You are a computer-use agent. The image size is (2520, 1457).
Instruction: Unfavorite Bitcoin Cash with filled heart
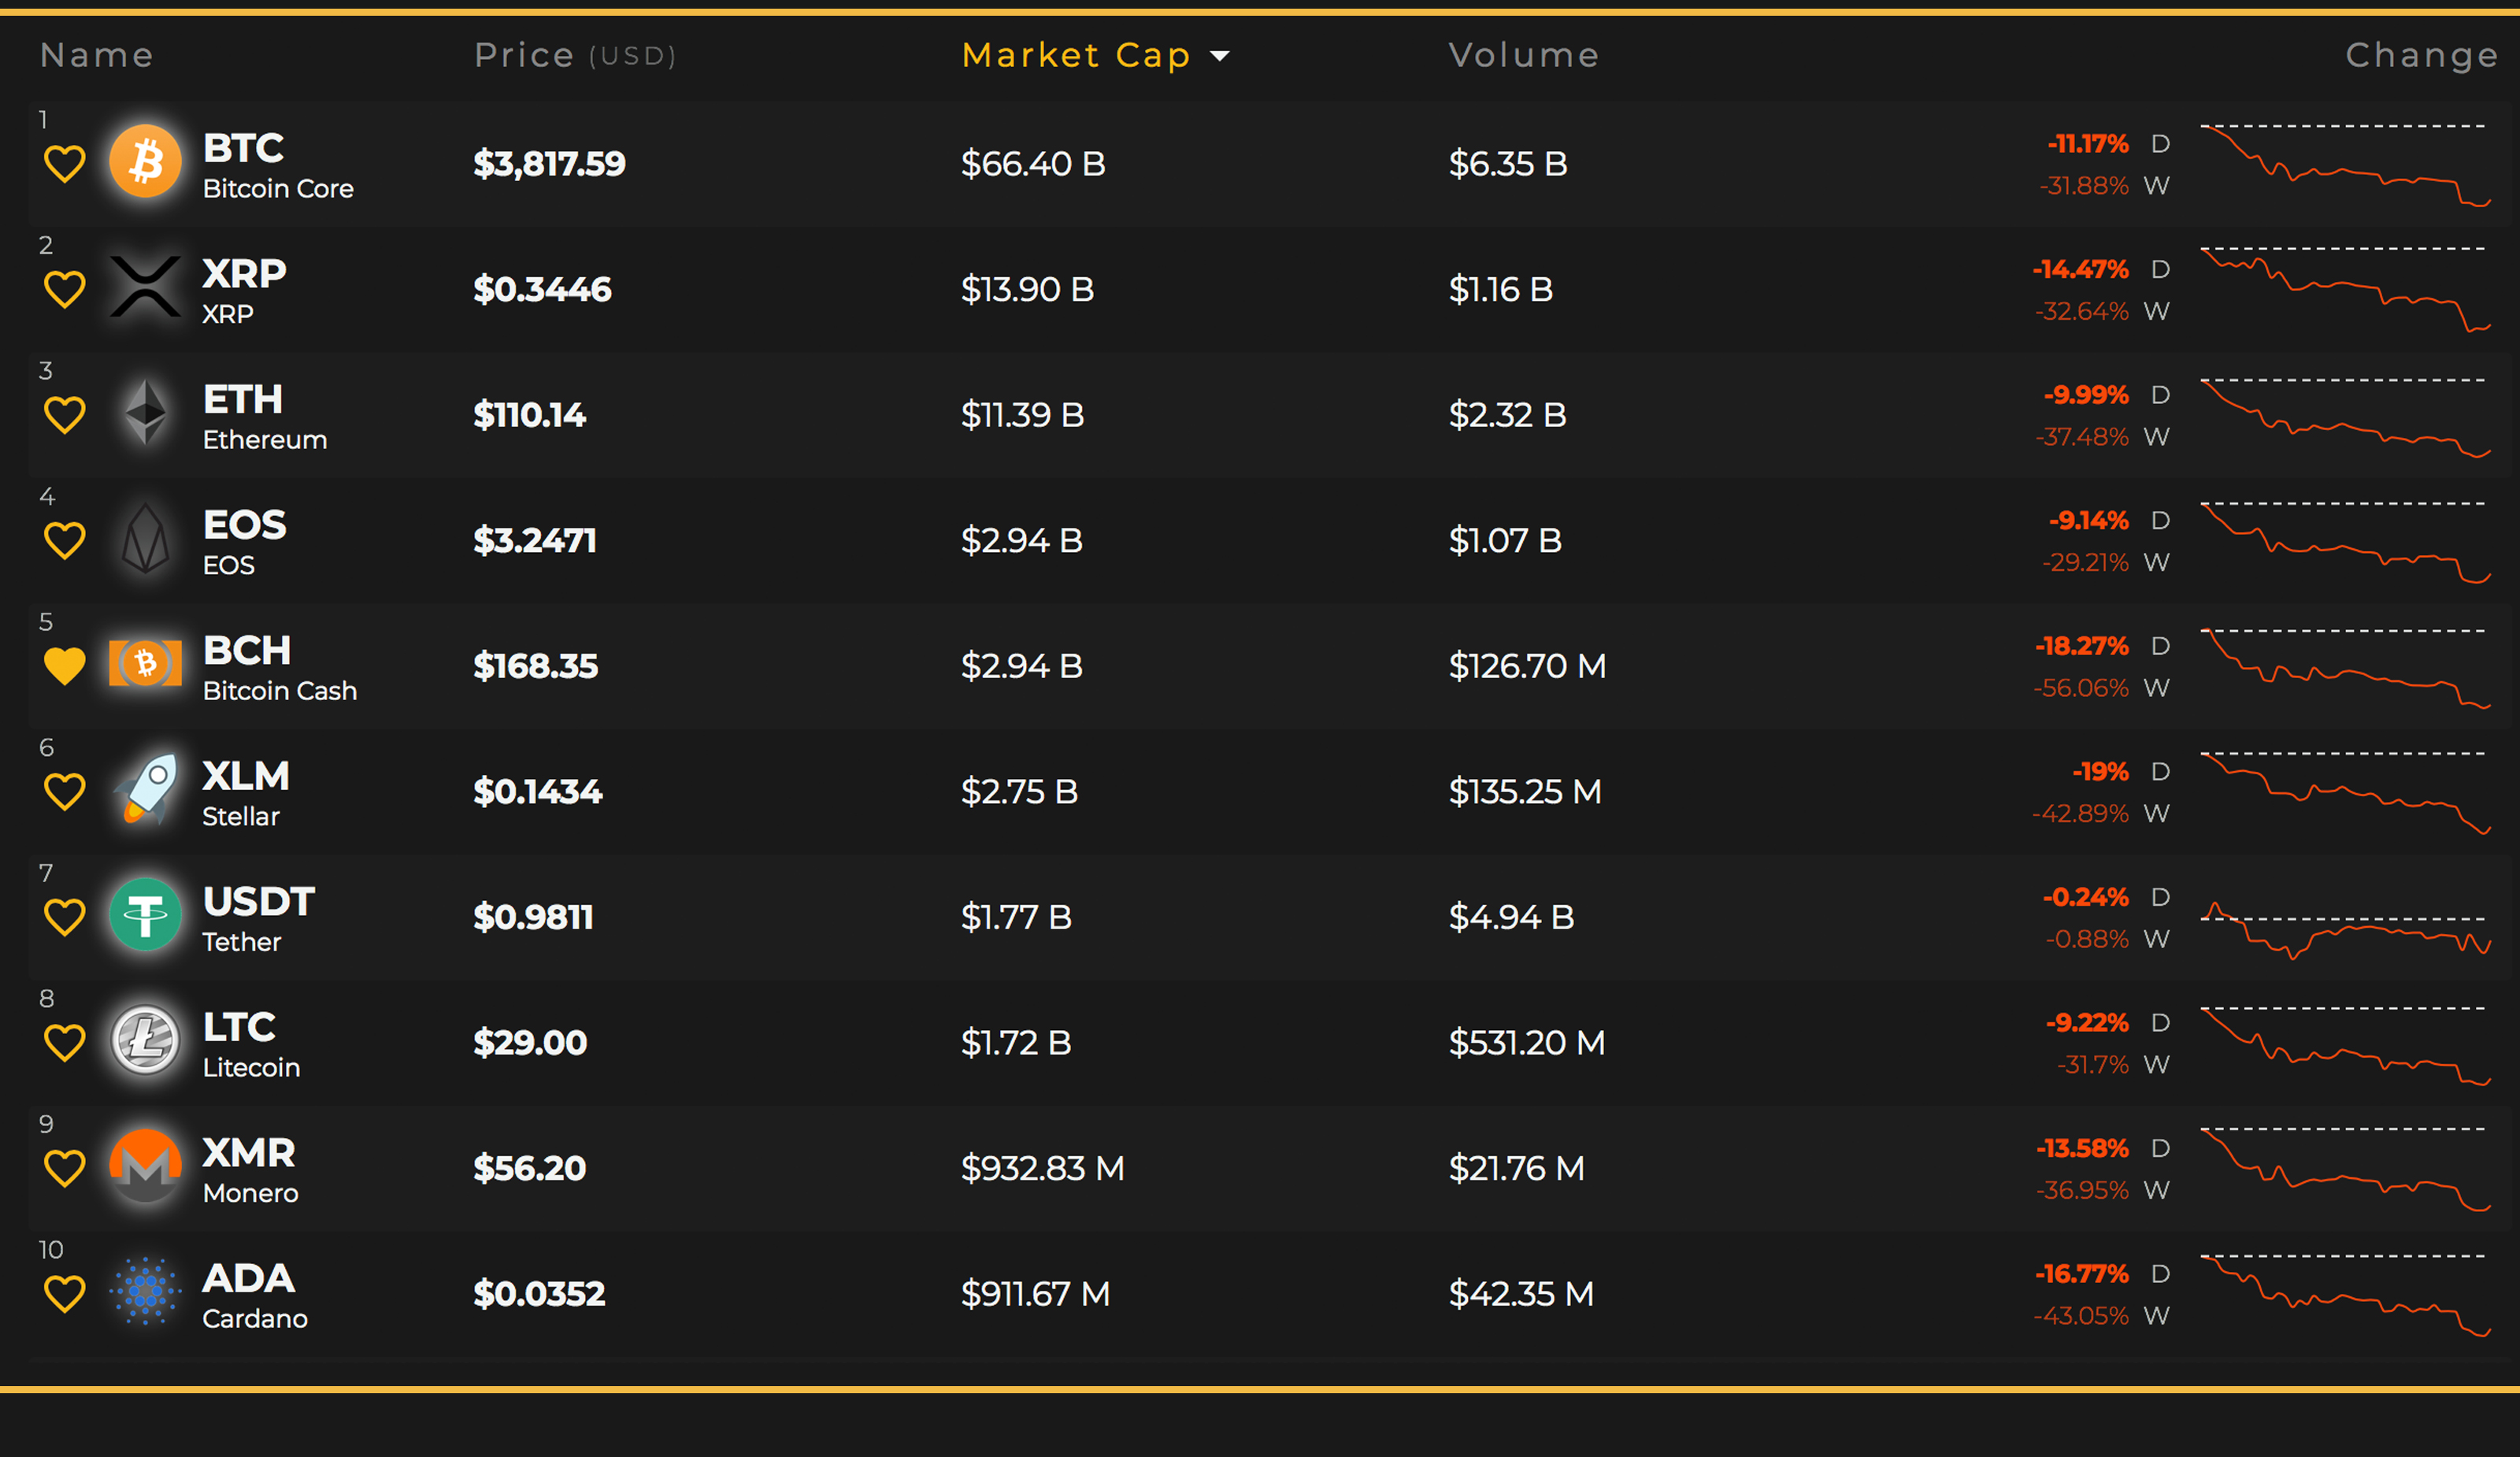(65, 666)
